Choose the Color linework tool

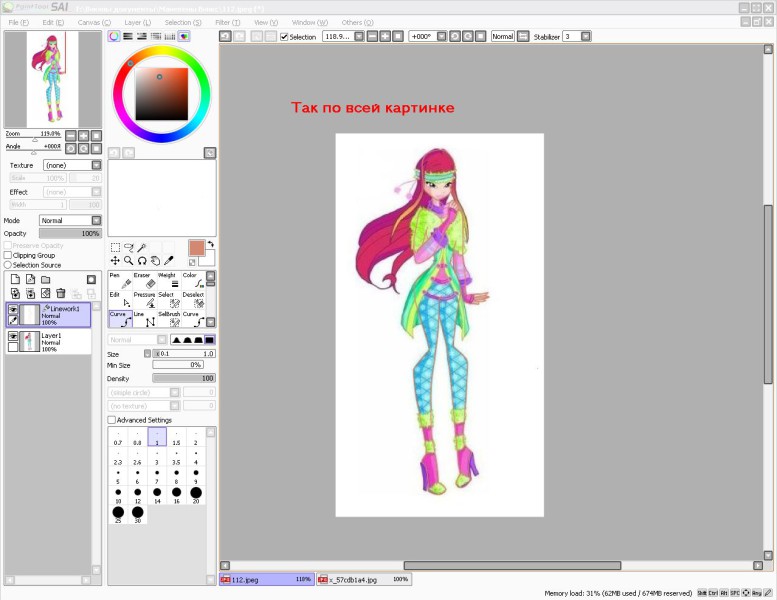193,280
